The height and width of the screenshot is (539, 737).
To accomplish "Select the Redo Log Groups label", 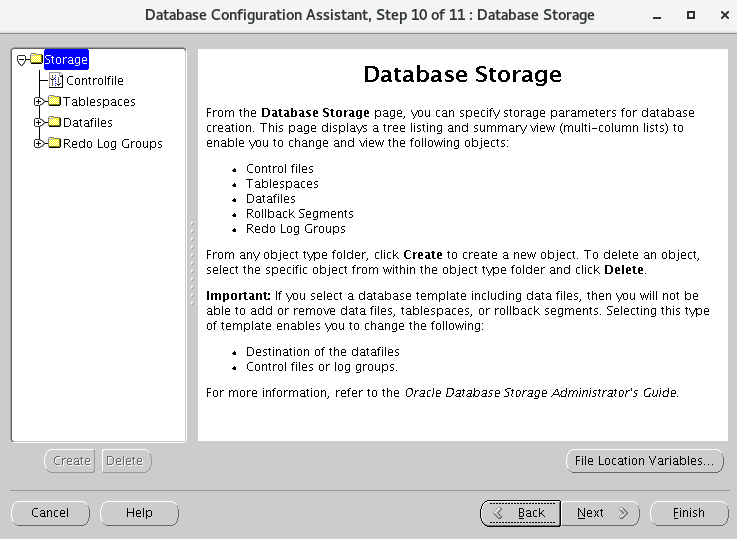I will coord(113,144).
